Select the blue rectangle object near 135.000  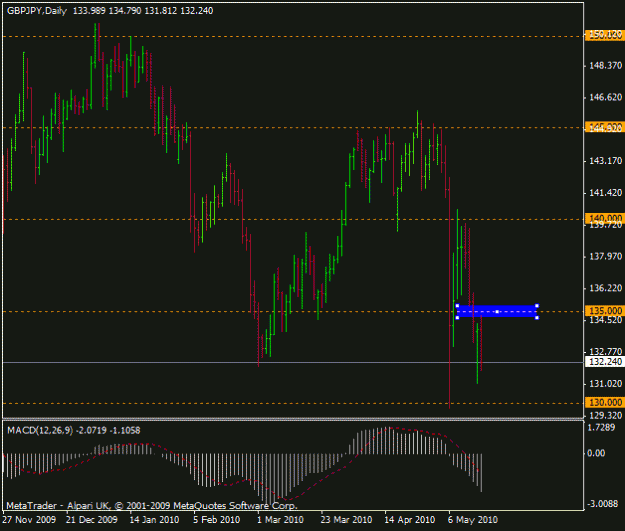pyautogui.click(x=497, y=311)
